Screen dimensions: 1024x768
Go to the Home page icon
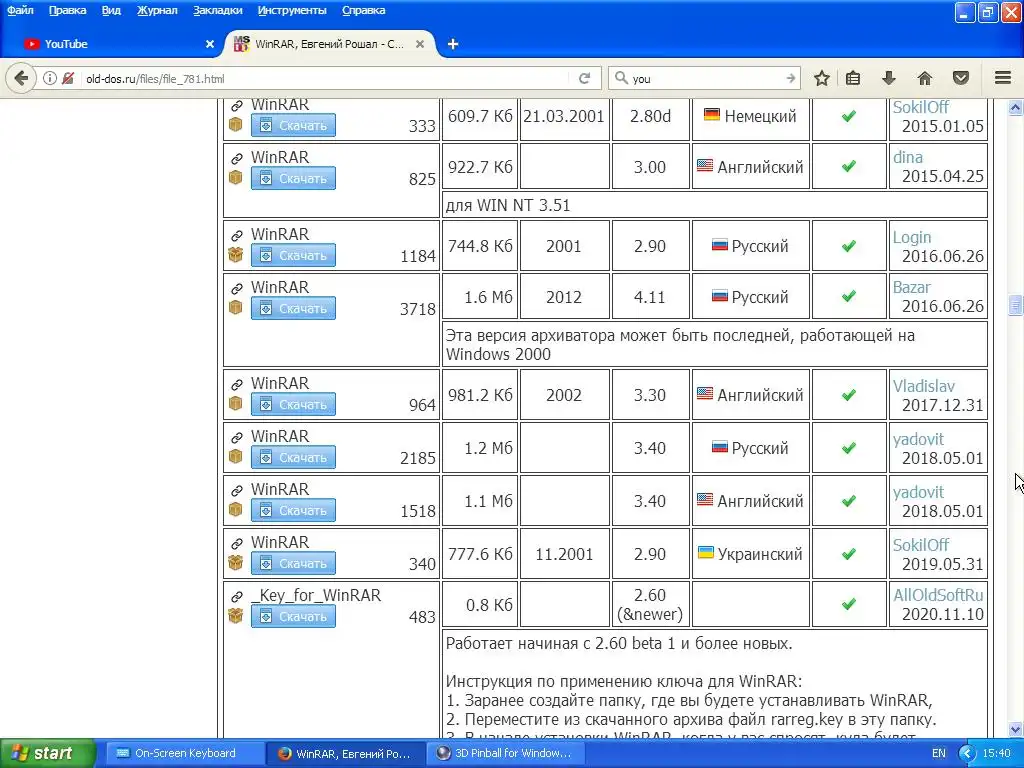pyautogui.click(x=925, y=78)
